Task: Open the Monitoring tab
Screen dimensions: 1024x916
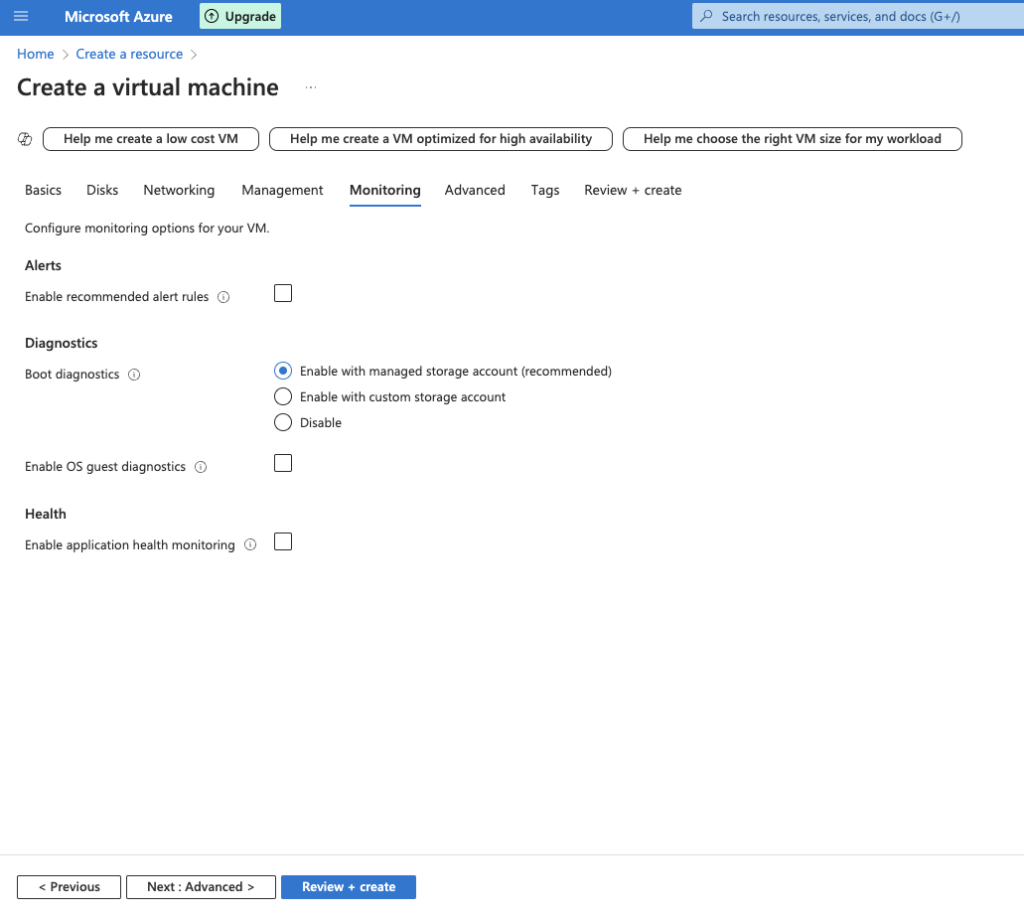Action: (385, 190)
